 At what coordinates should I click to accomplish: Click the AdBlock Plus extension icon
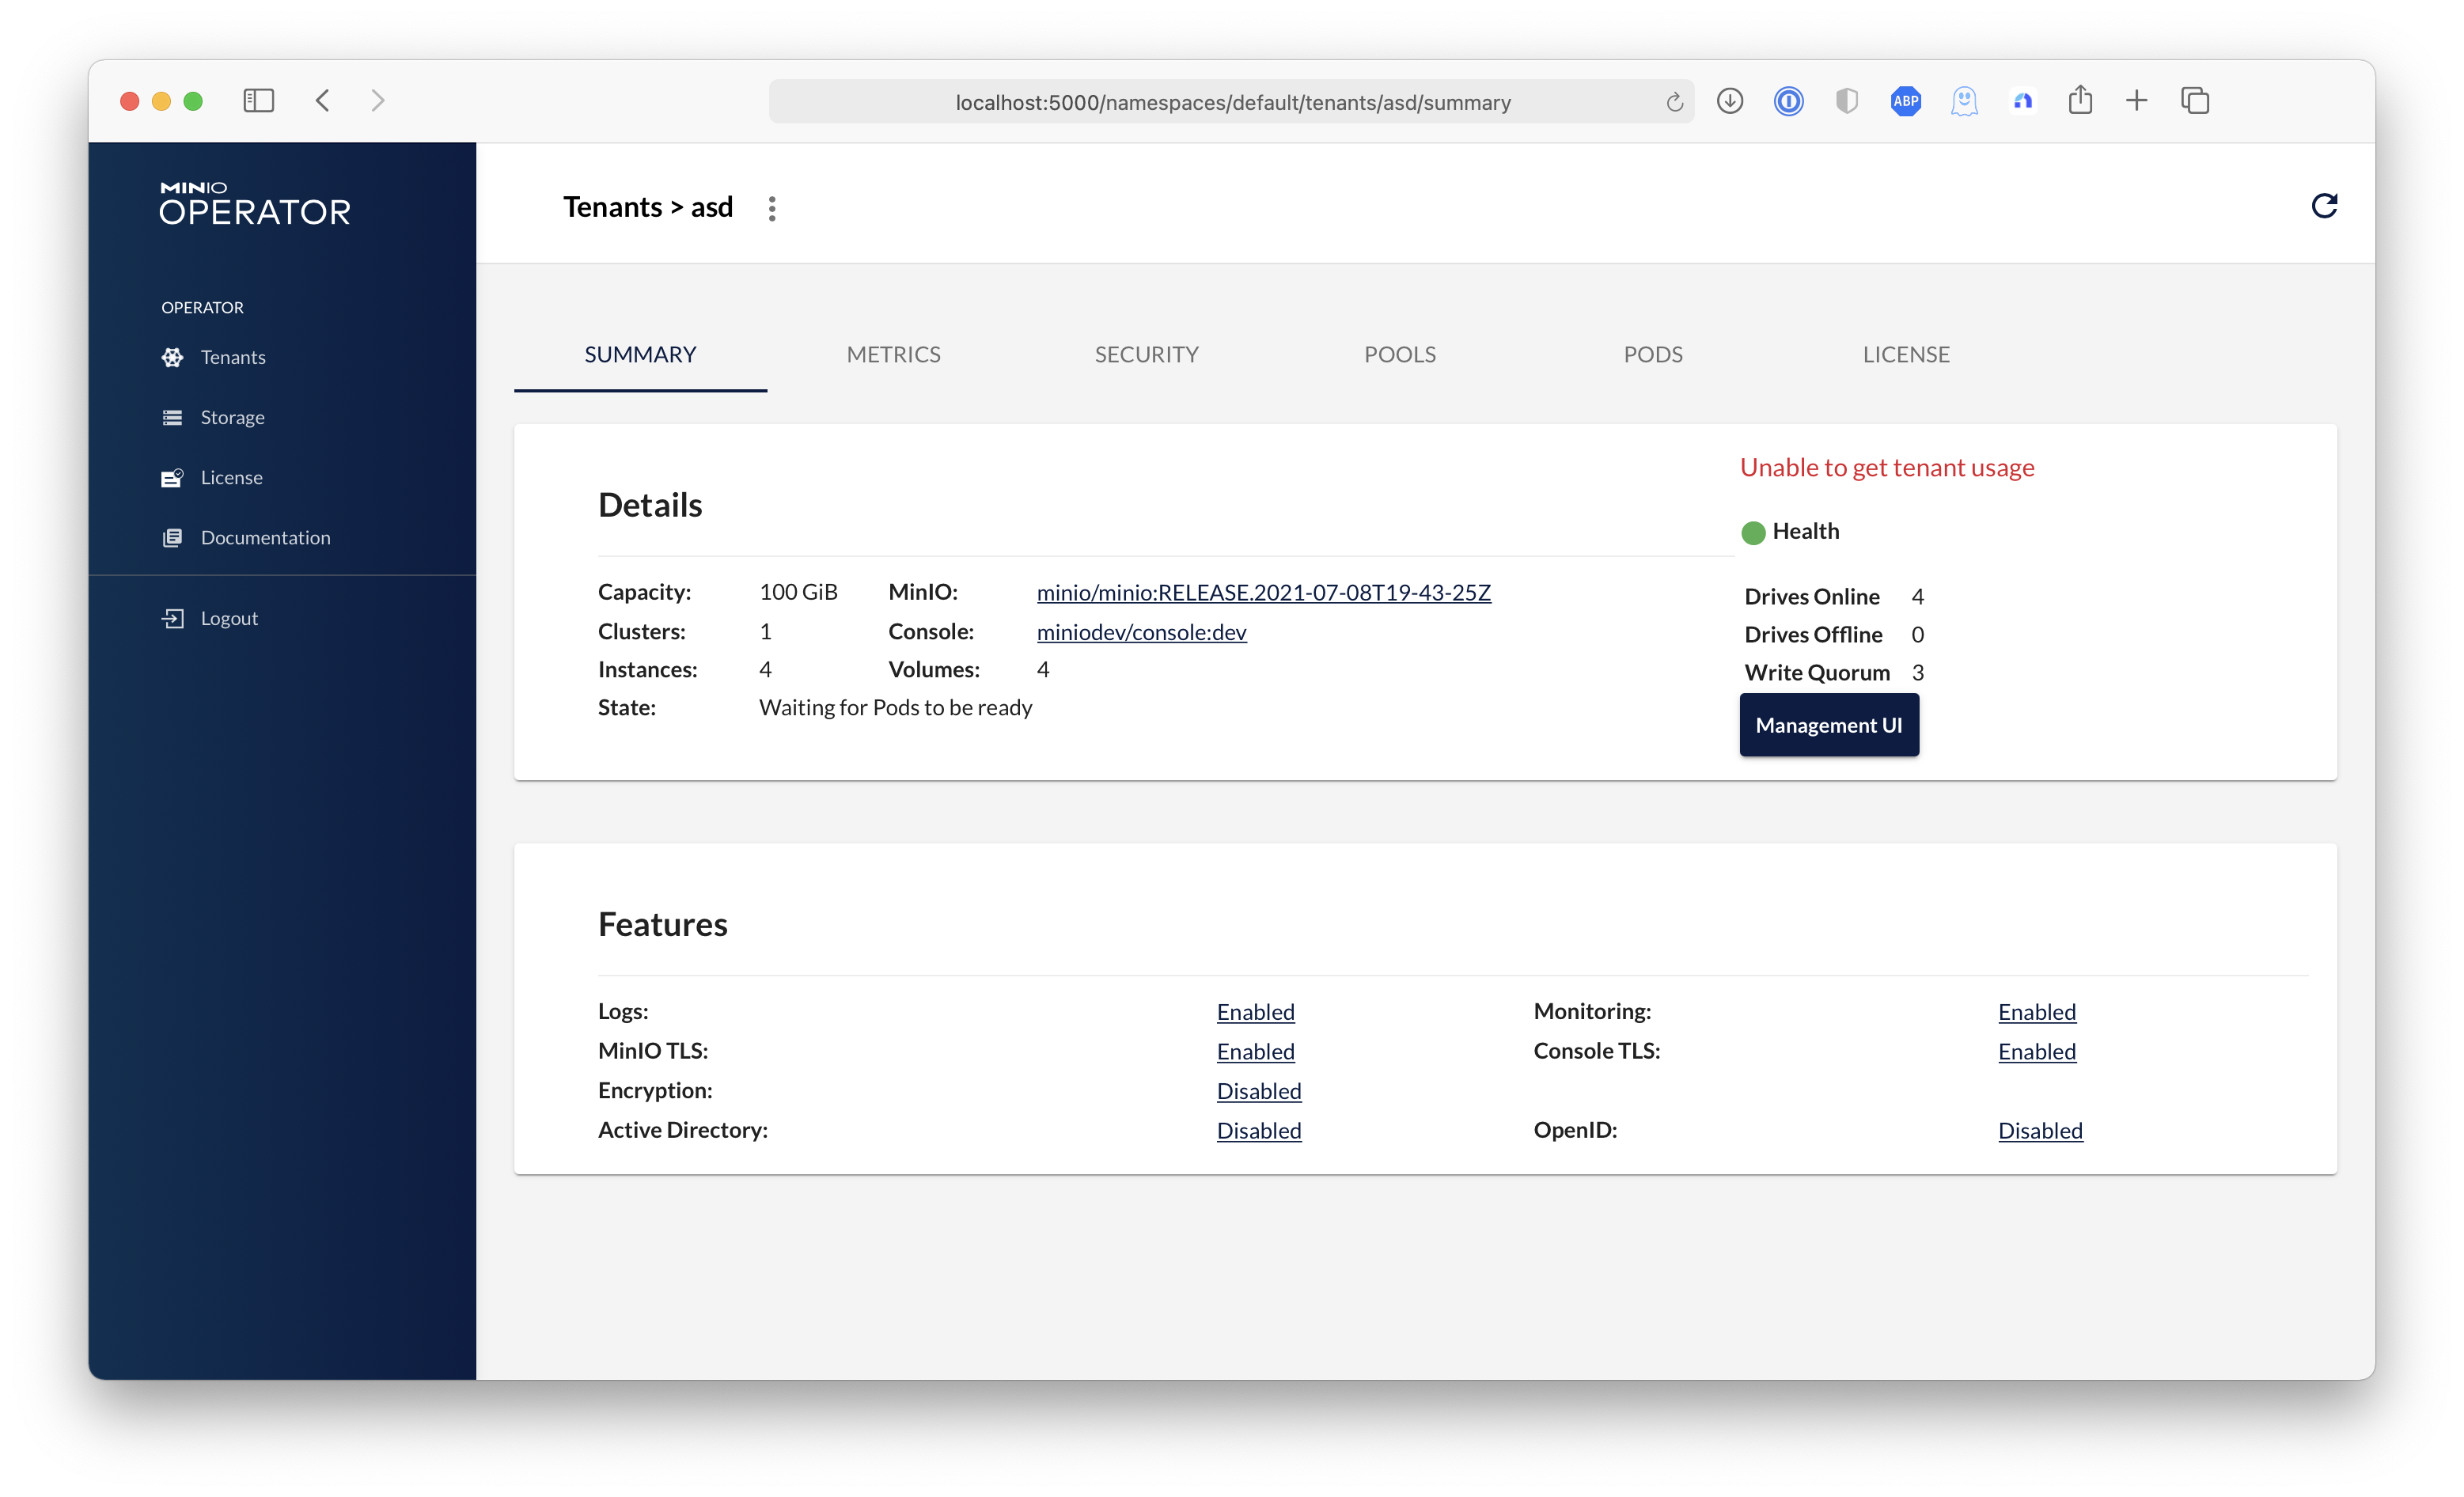pos(1905,101)
